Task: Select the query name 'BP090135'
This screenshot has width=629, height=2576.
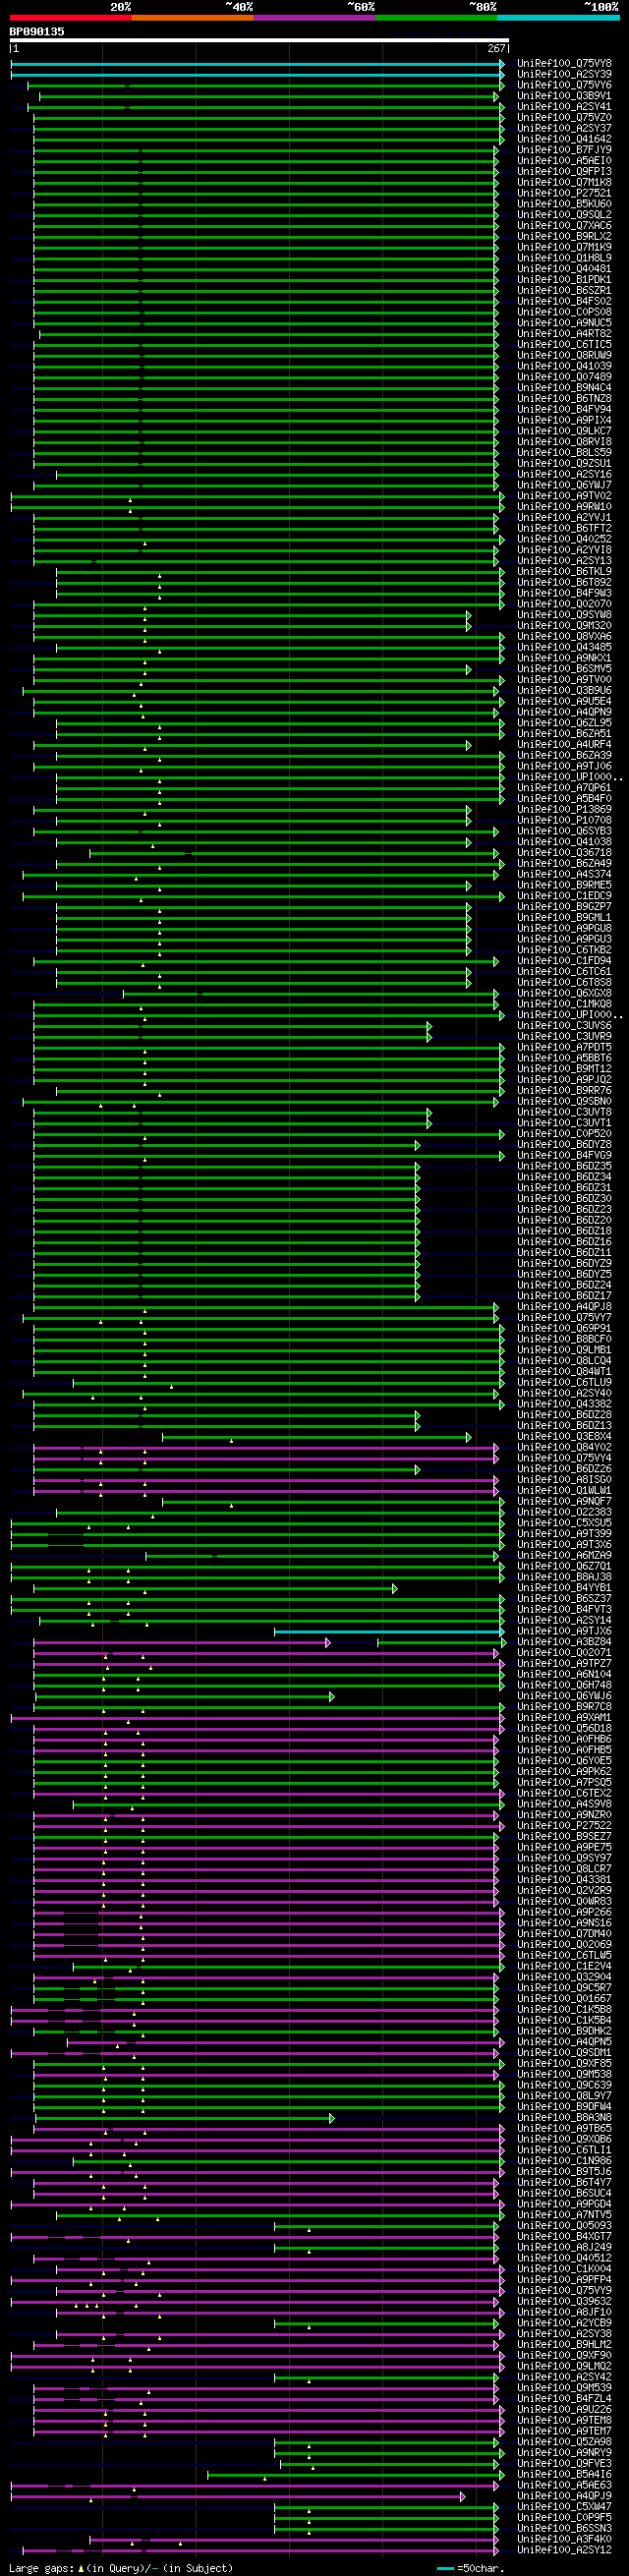Action: point(37,31)
